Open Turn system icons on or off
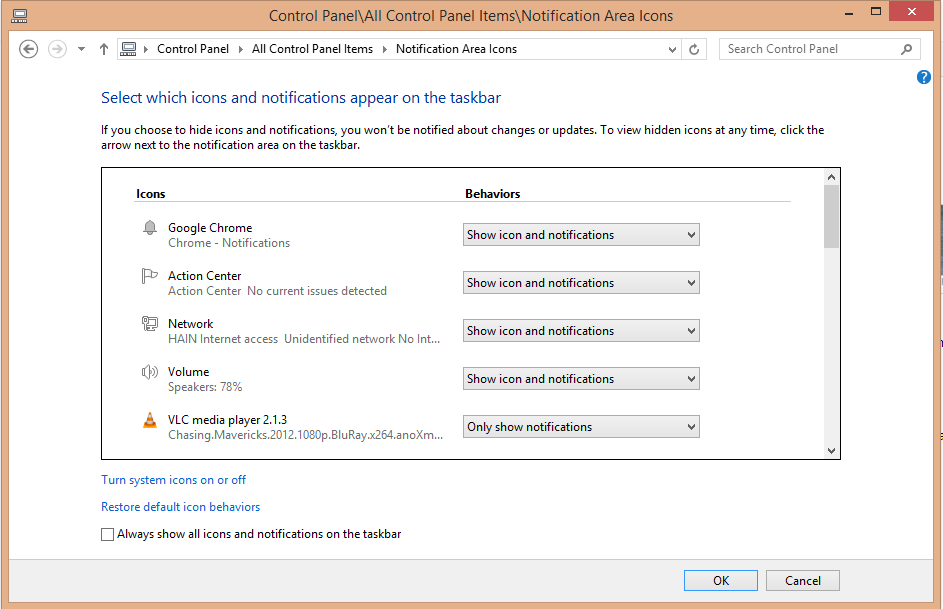 (173, 480)
